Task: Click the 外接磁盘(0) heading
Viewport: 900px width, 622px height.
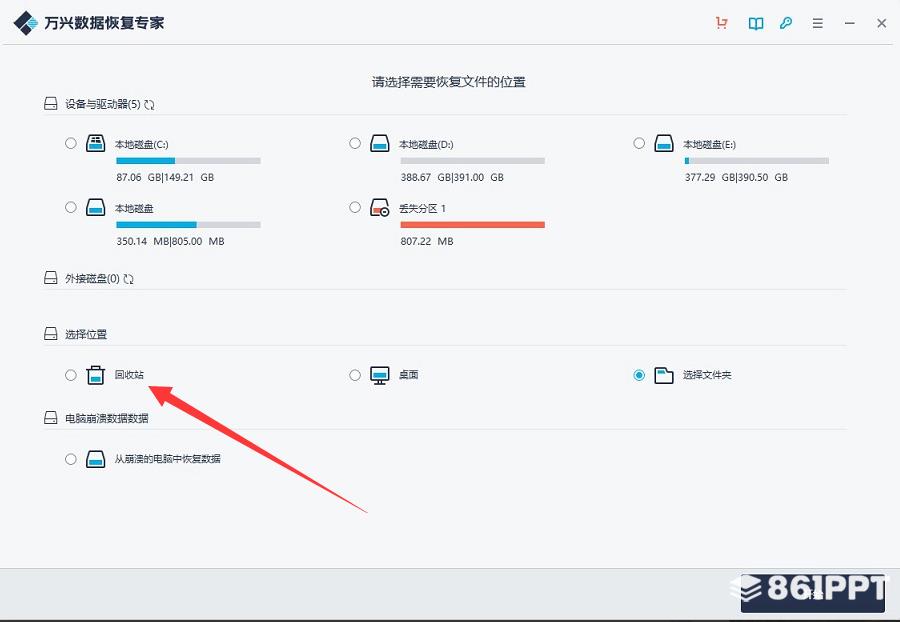Action: pos(92,278)
